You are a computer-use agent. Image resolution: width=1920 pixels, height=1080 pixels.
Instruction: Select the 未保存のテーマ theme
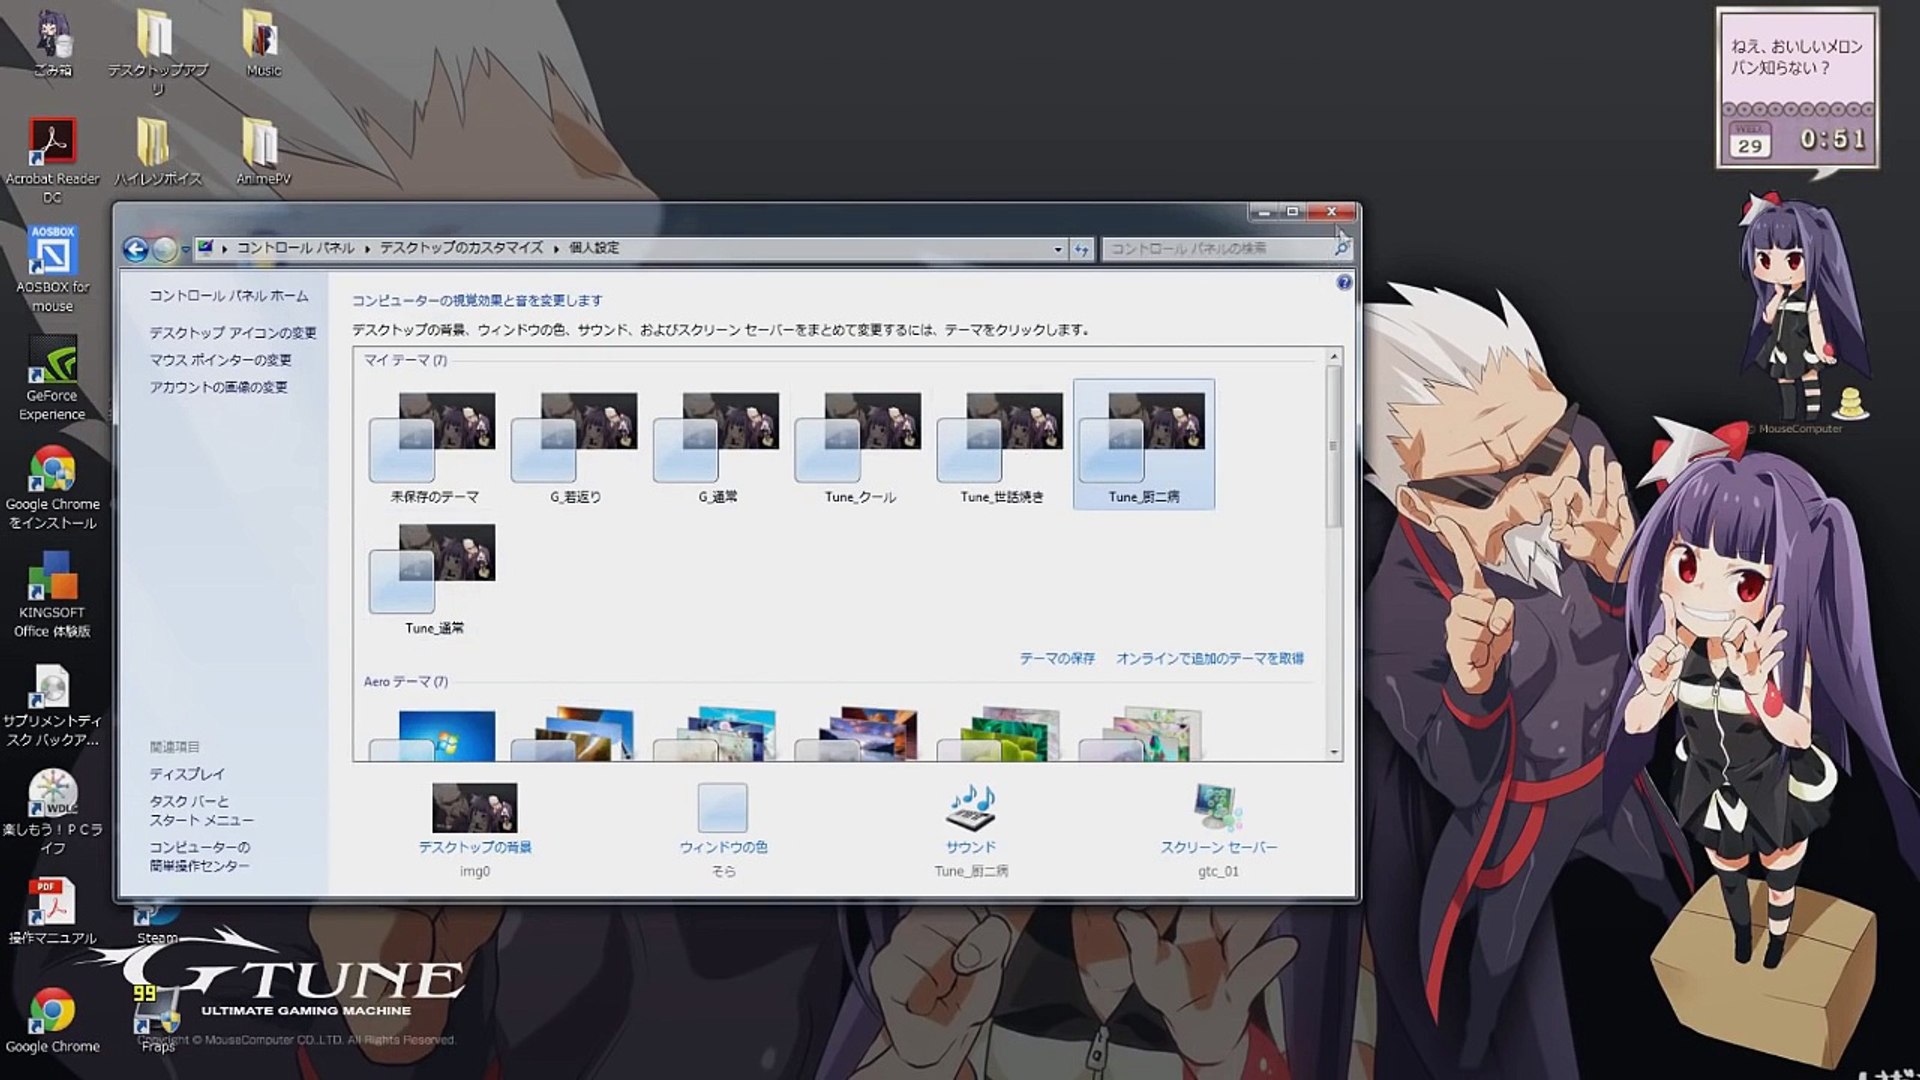(433, 445)
